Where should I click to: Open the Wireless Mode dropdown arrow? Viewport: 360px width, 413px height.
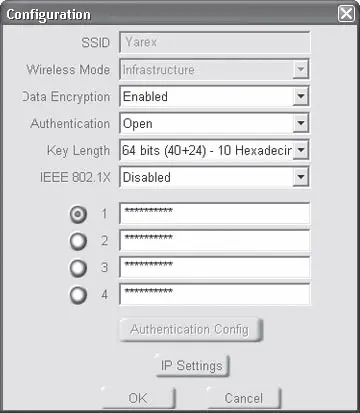click(301, 69)
